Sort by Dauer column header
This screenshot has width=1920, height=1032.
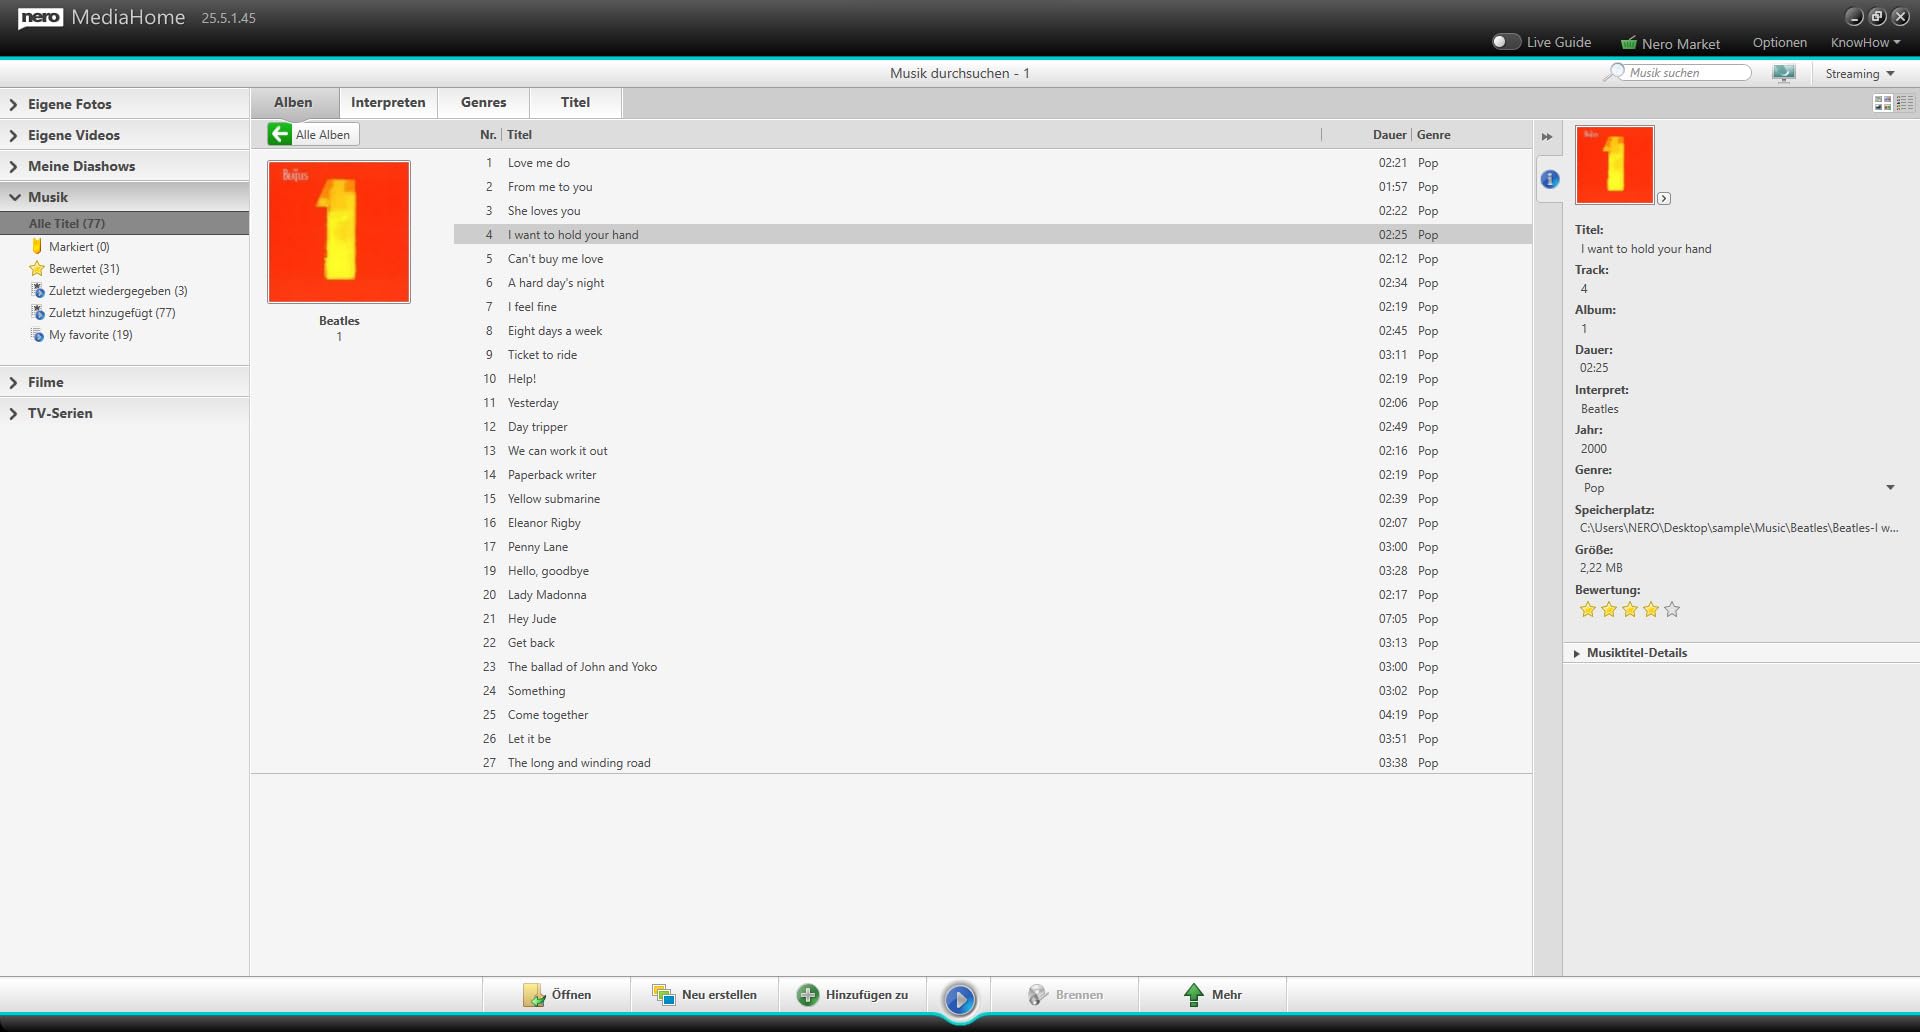point(1389,135)
